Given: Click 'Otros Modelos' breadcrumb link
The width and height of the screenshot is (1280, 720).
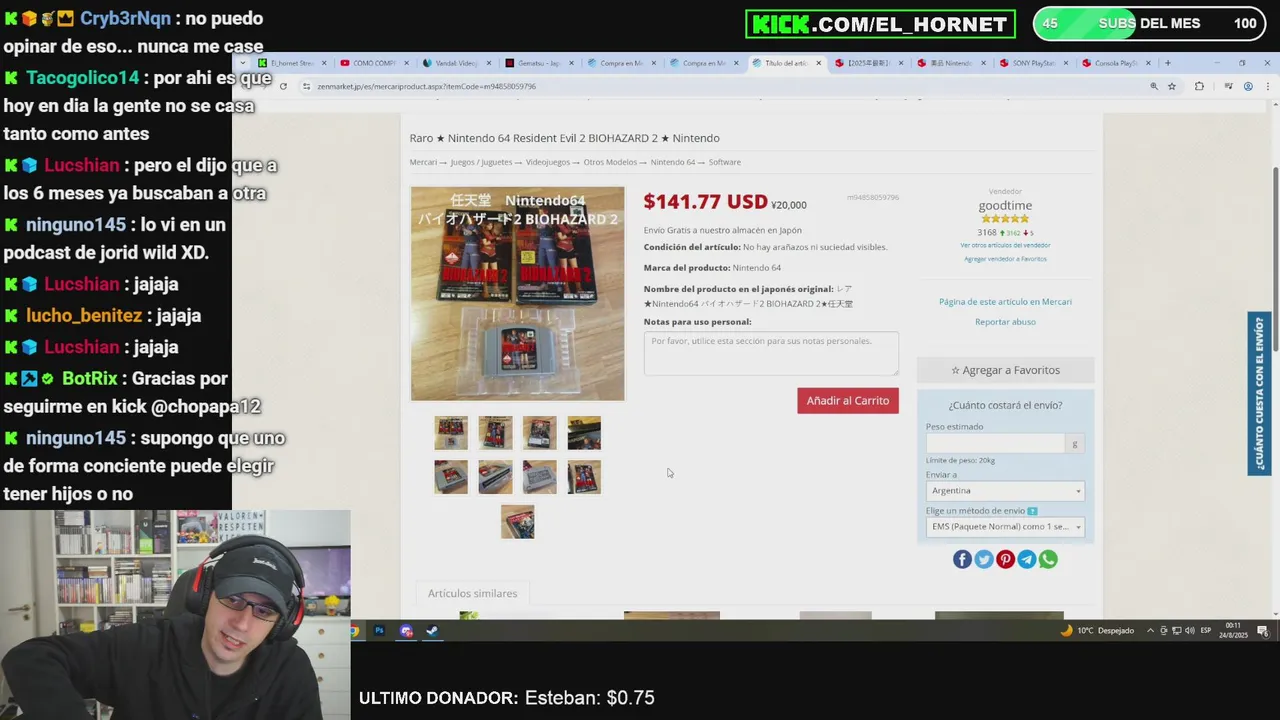Looking at the screenshot, I should click(610, 162).
